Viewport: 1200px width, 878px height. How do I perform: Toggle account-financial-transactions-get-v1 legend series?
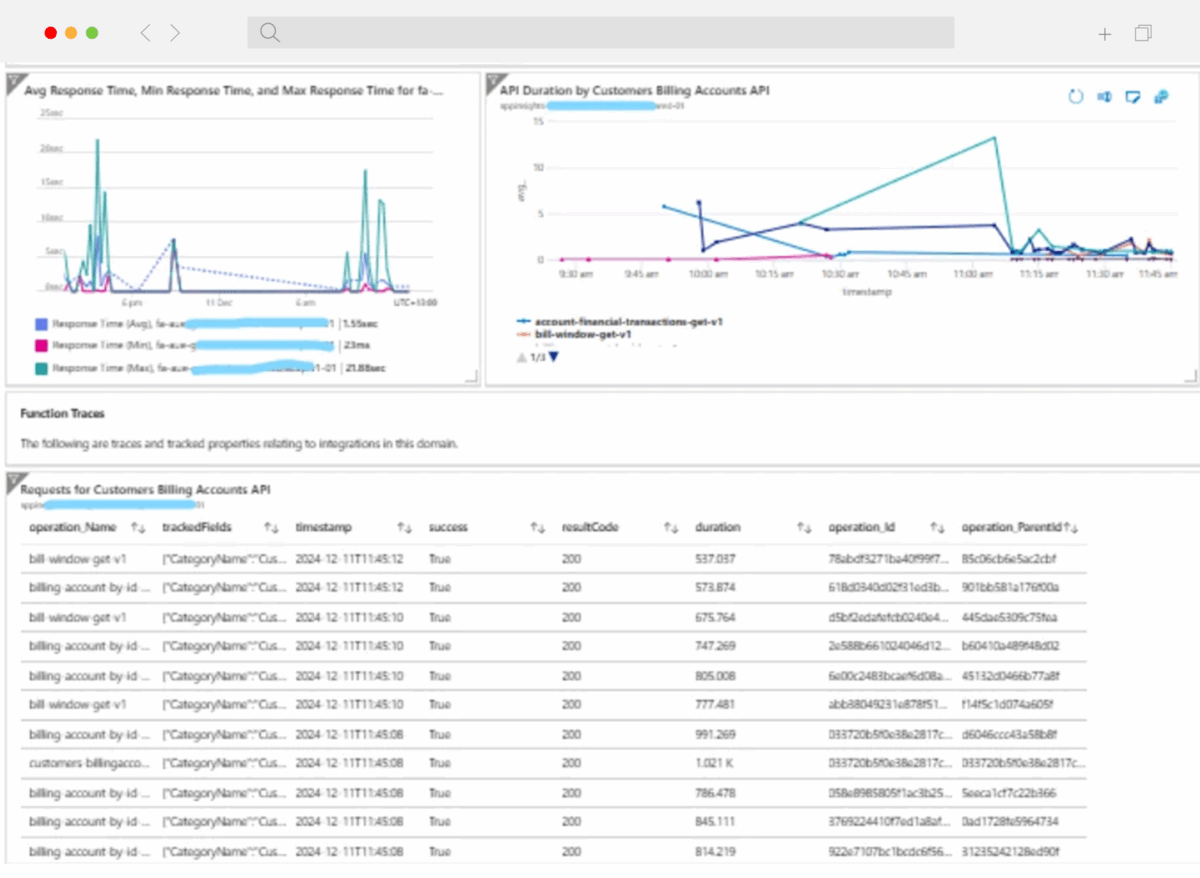[x=628, y=321]
